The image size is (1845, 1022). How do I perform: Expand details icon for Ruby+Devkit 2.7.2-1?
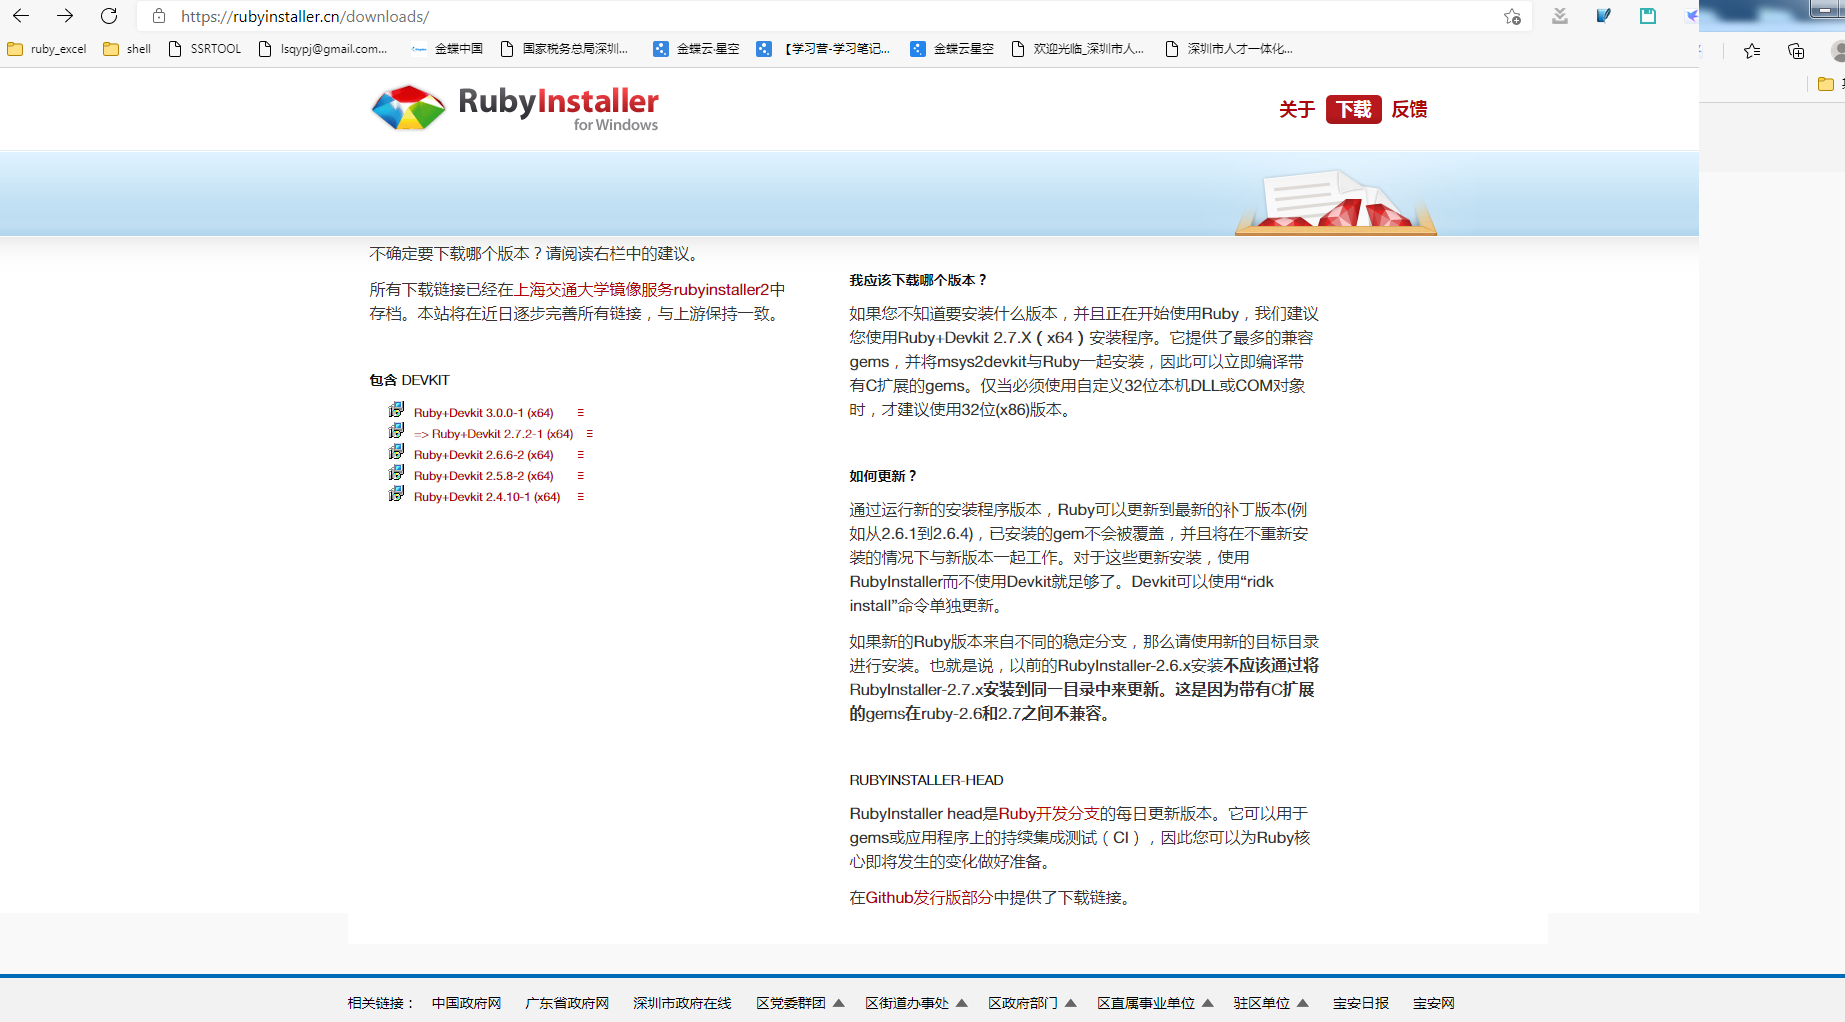coord(589,434)
